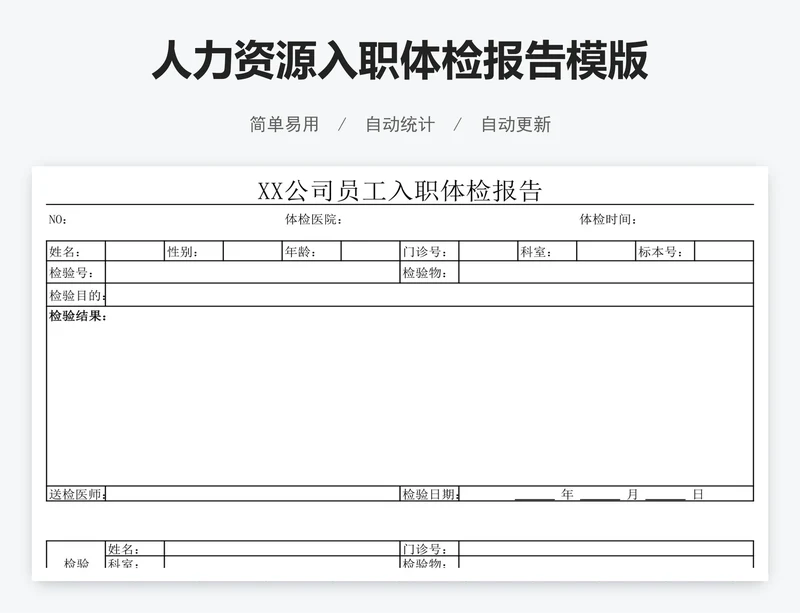Image resolution: width=800 pixels, height=613 pixels.
Task: Click the 简单易用 subtitle text
Action: (x=284, y=125)
